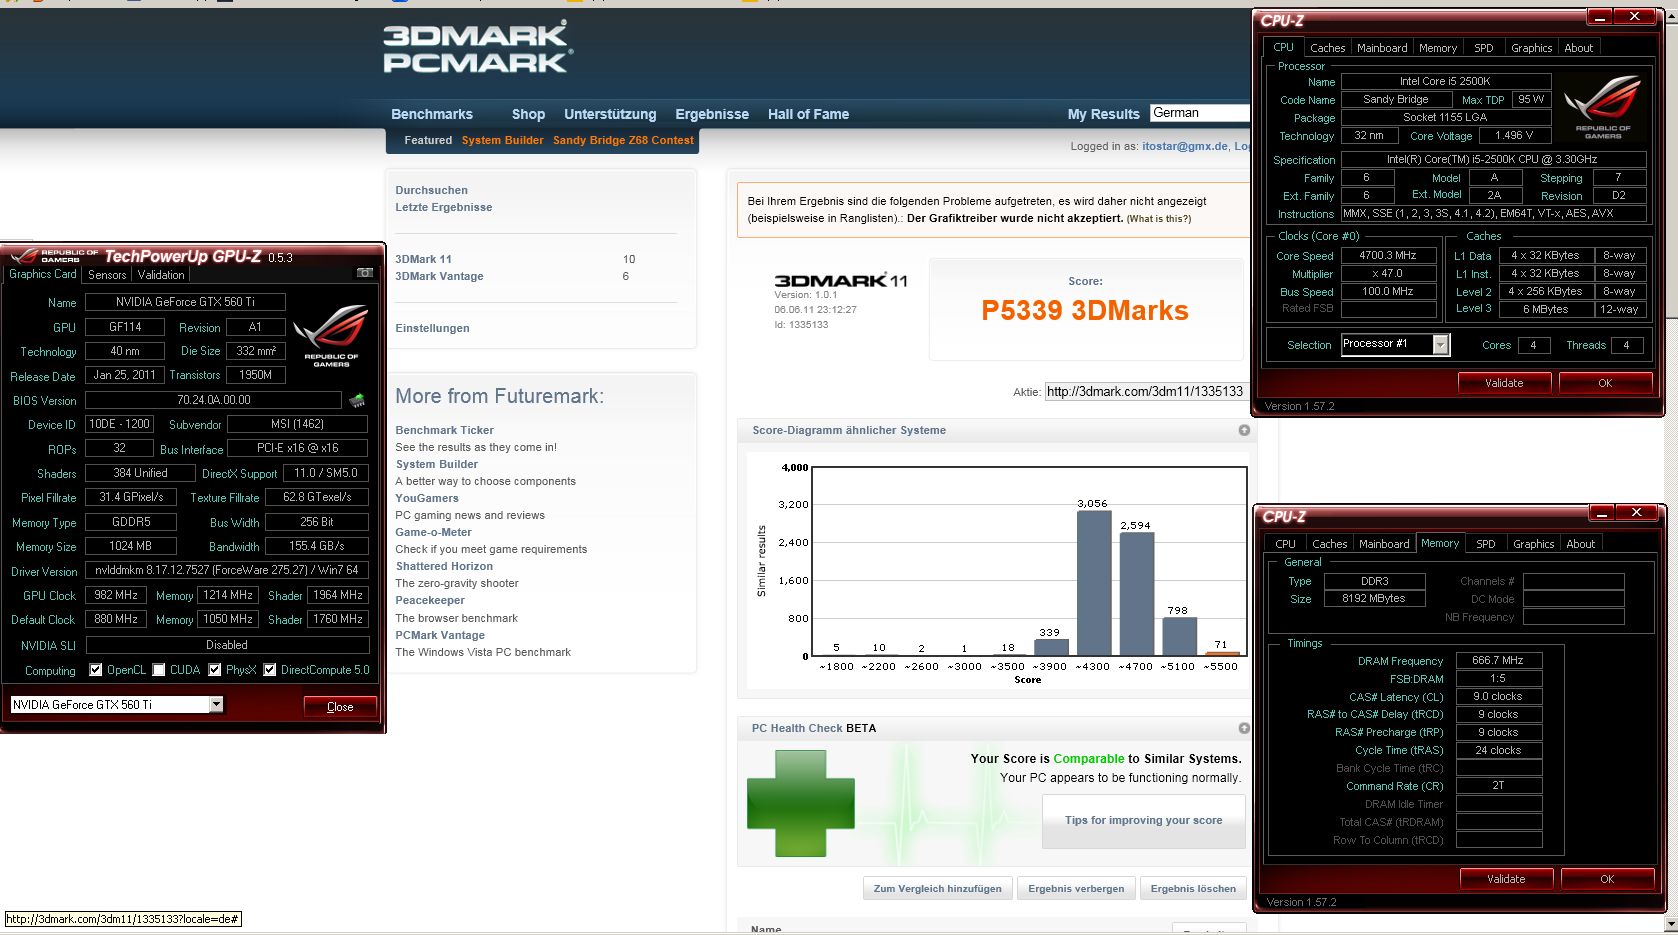Click the GPU-Z screenshot camera icon
This screenshot has width=1678, height=935.
pyautogui.click(x=365, y=273)
